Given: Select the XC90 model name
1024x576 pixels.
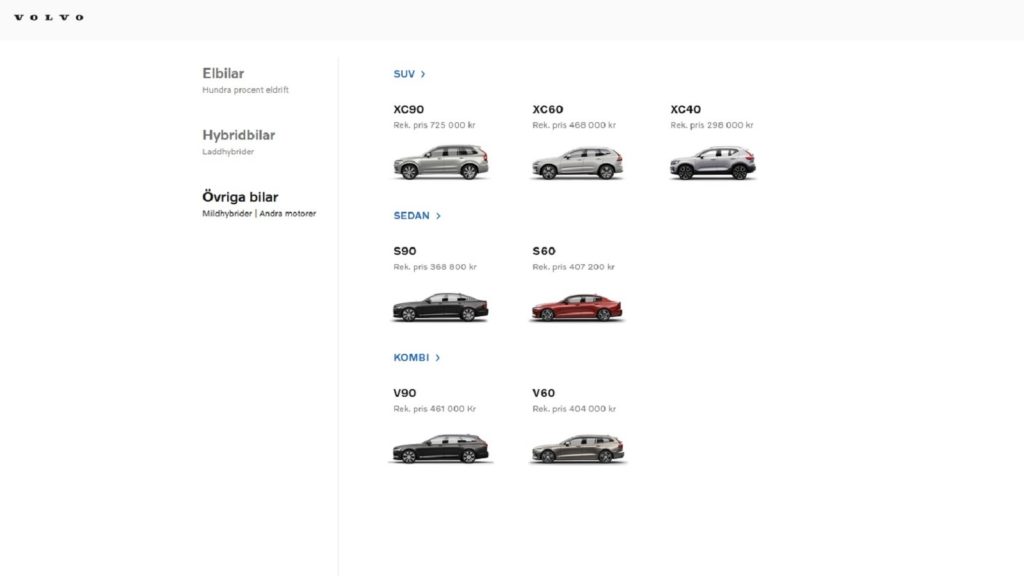Looking at the screenshot, I should 408,109.
